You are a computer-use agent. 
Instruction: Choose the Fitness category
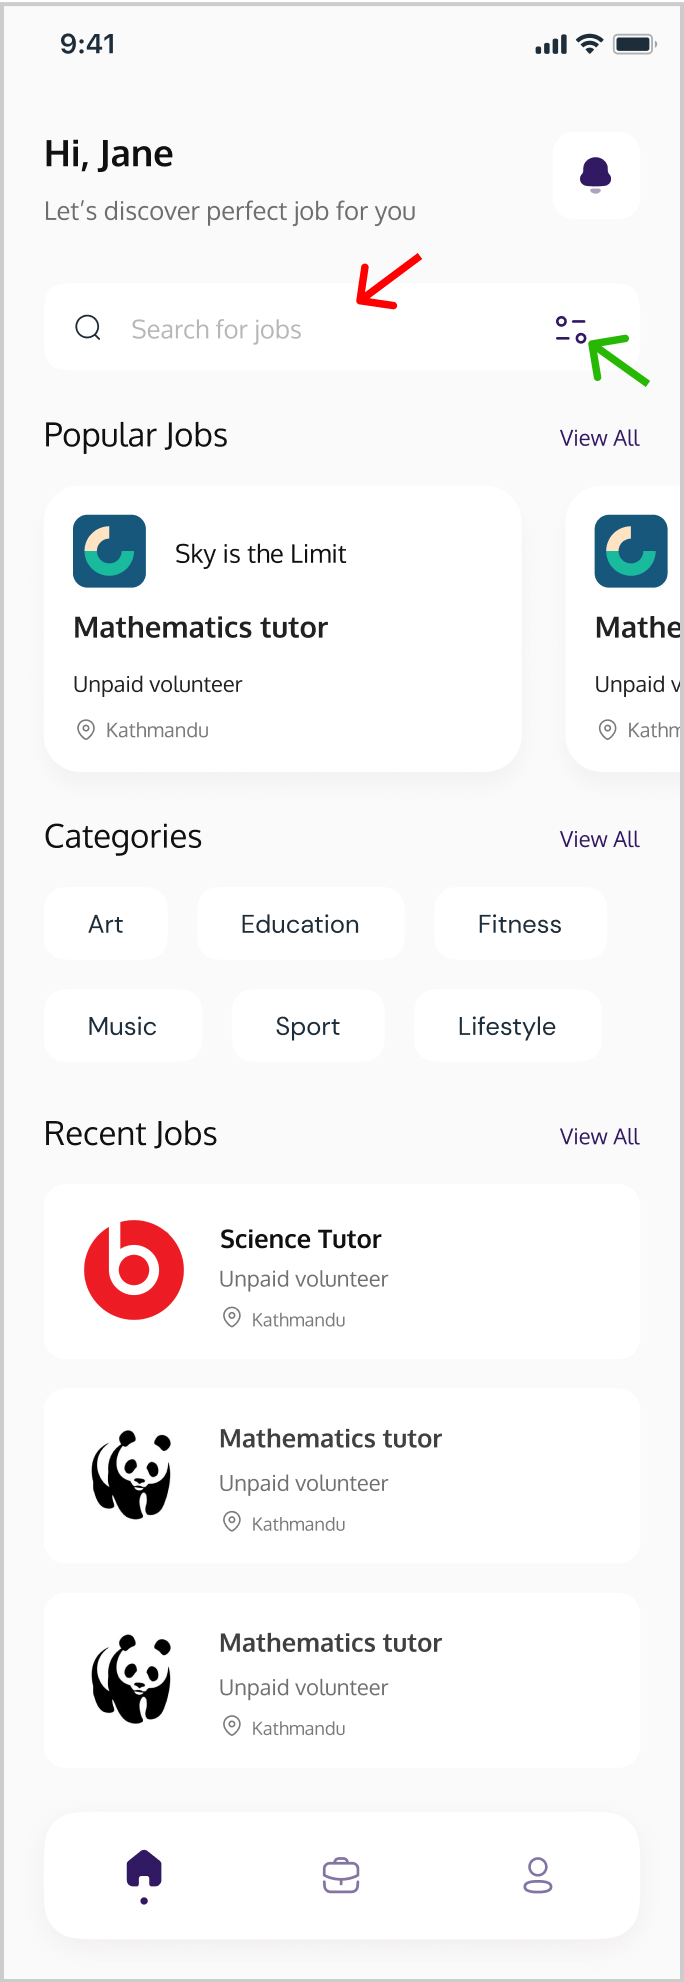519,924
